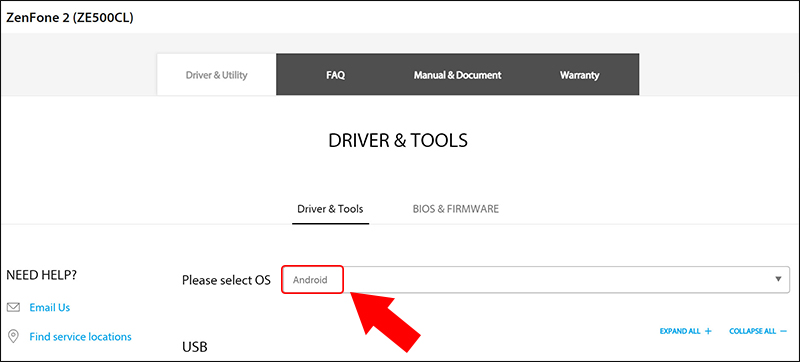This screenshot has height=362, width=800.
Task: Select Android in the OS selector
Action: click(x=310, y=279)
